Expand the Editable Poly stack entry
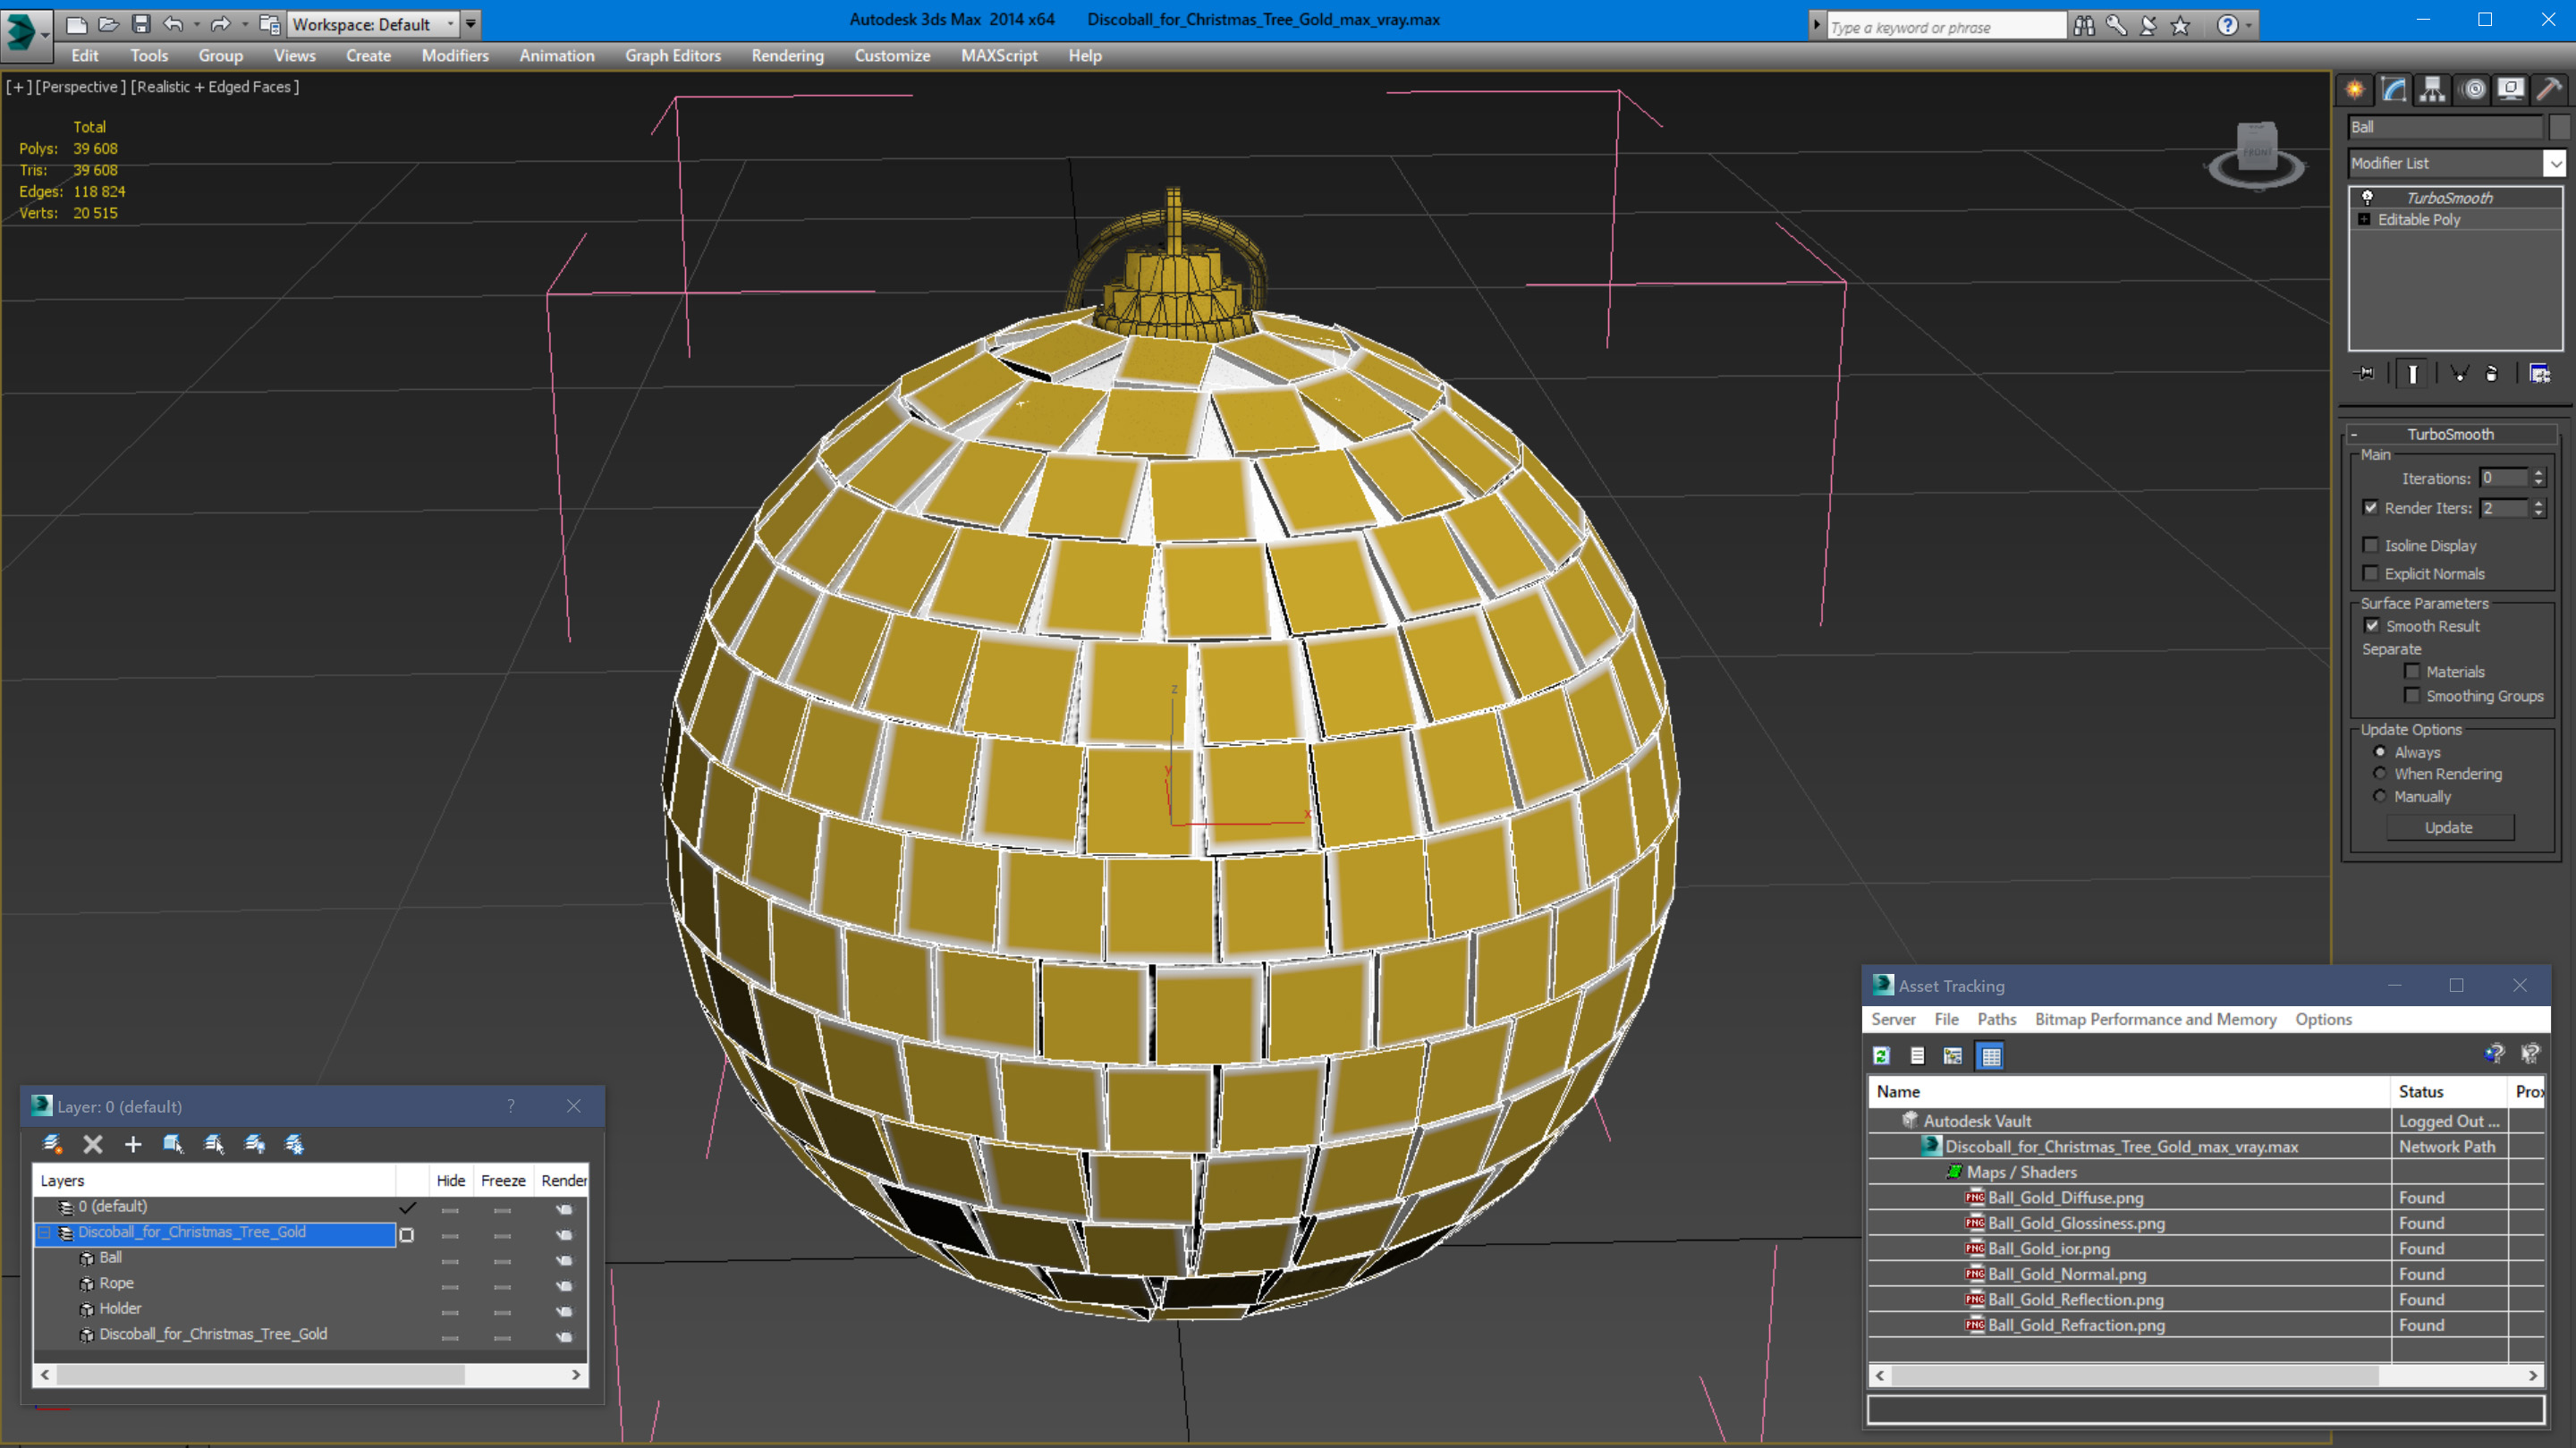Viewport: 2576px width, 1448px height. 2364,220
